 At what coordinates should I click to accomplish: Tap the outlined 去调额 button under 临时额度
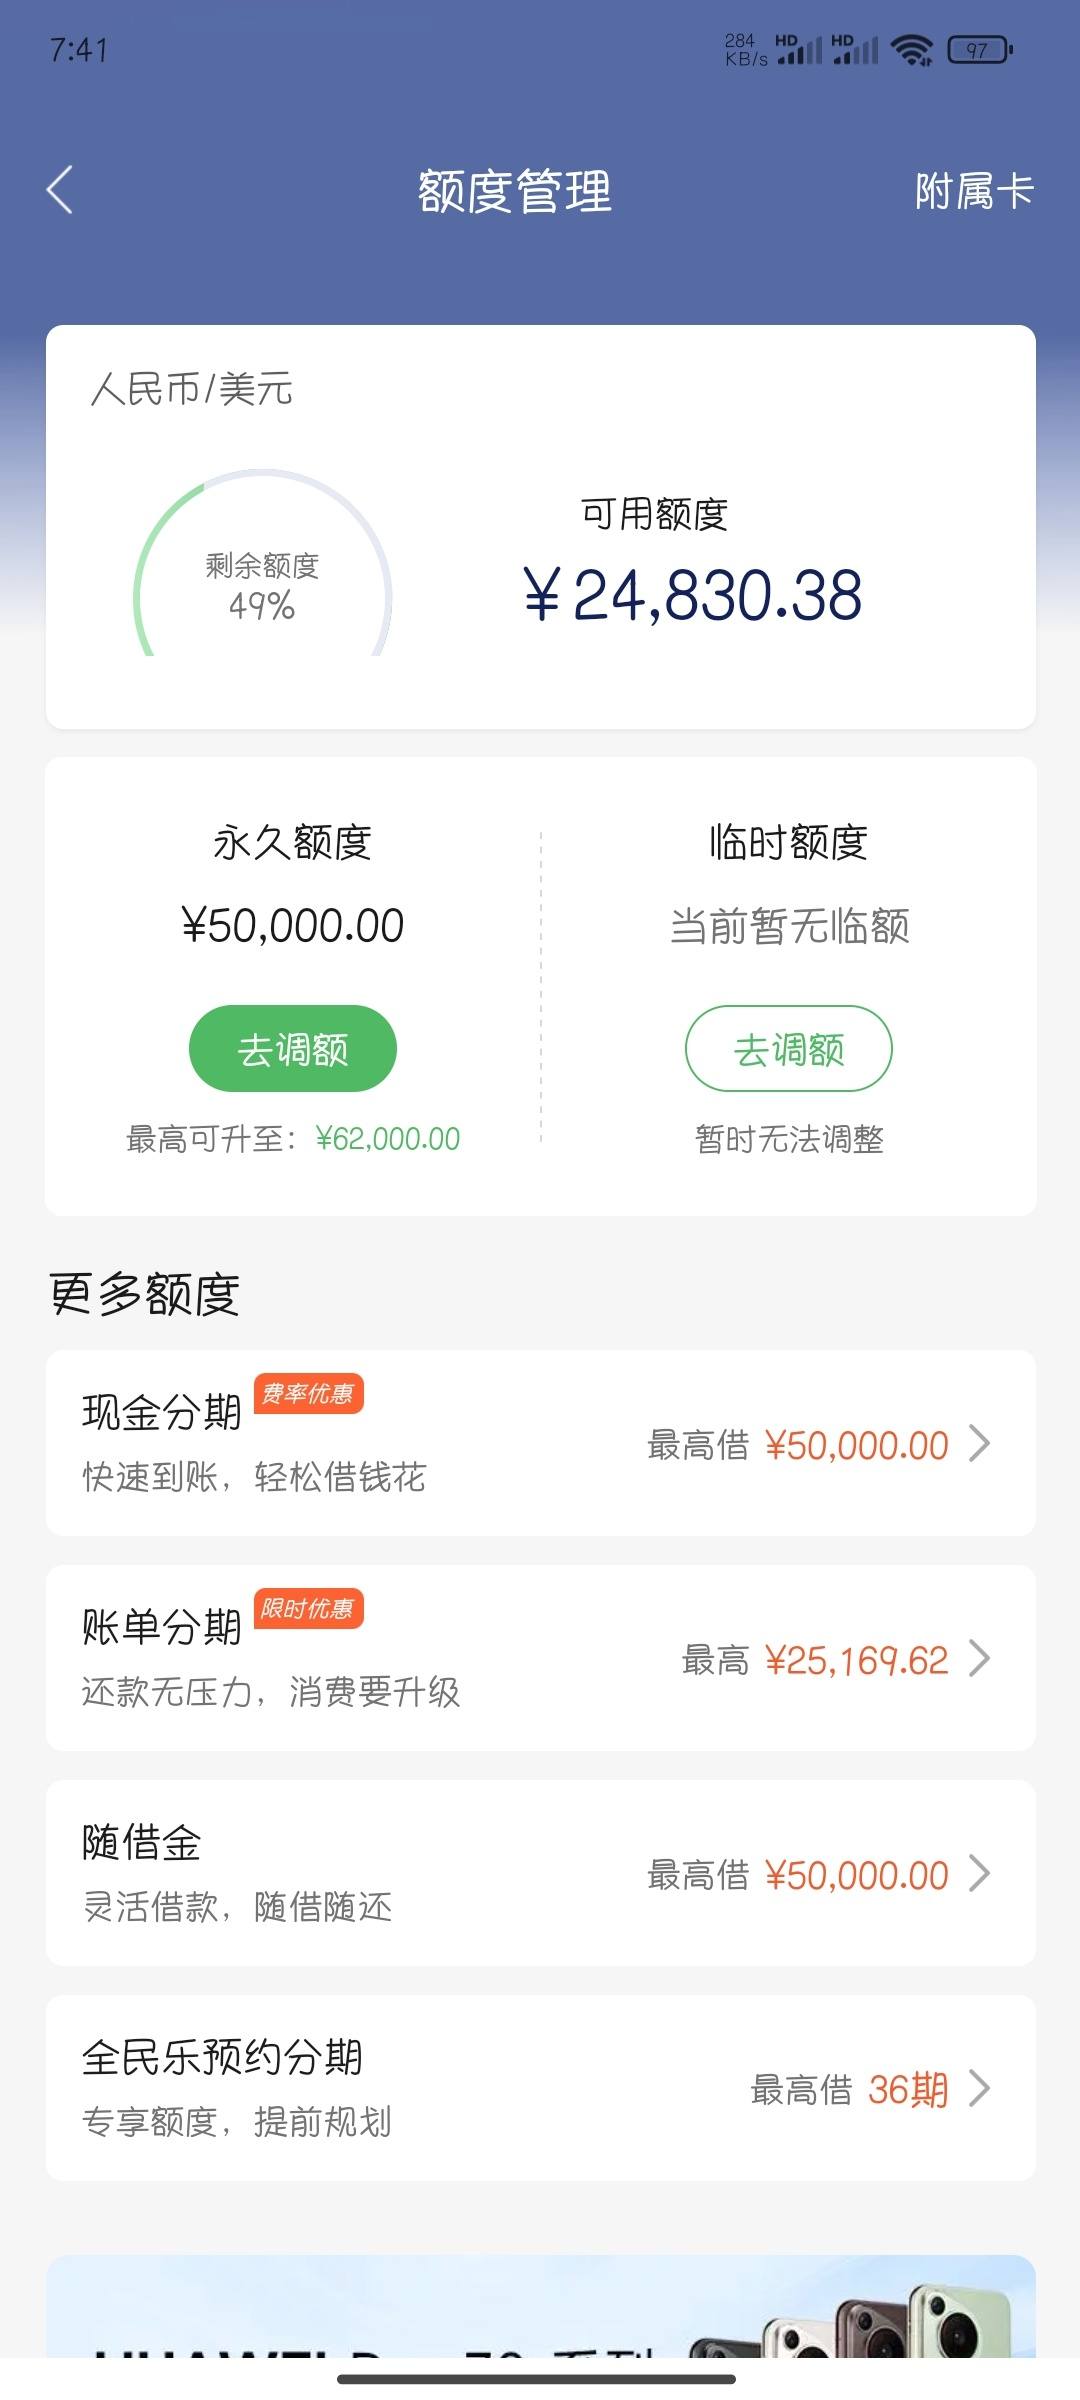tap(788, 1049)
